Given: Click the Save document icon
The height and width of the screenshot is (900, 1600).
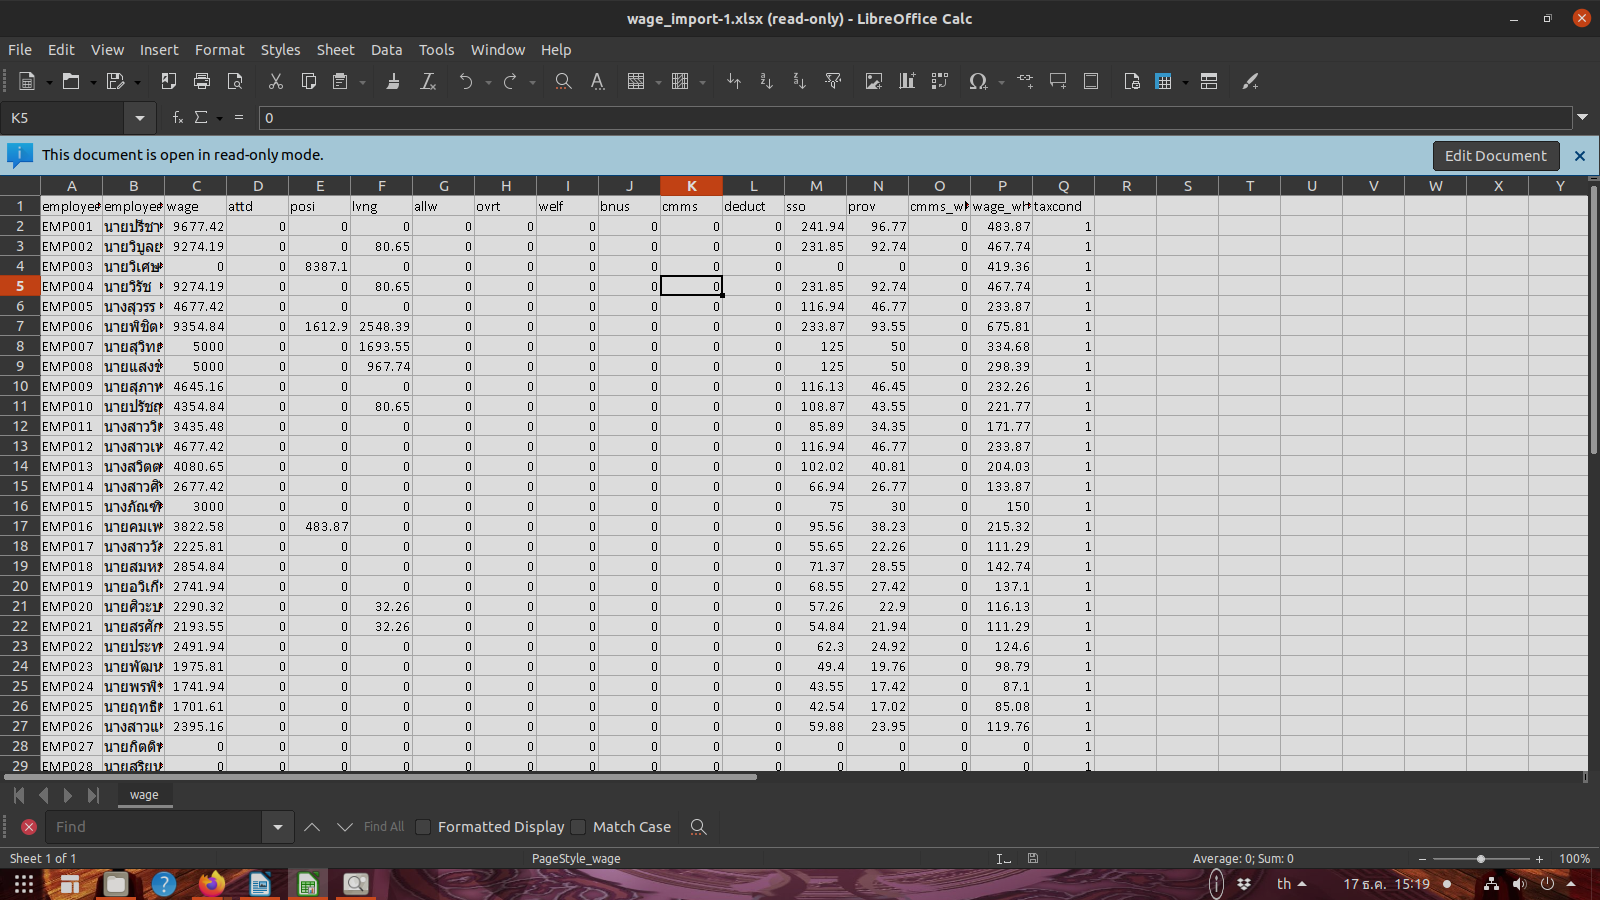Looking at the screenshot, I should click(116, 82).
